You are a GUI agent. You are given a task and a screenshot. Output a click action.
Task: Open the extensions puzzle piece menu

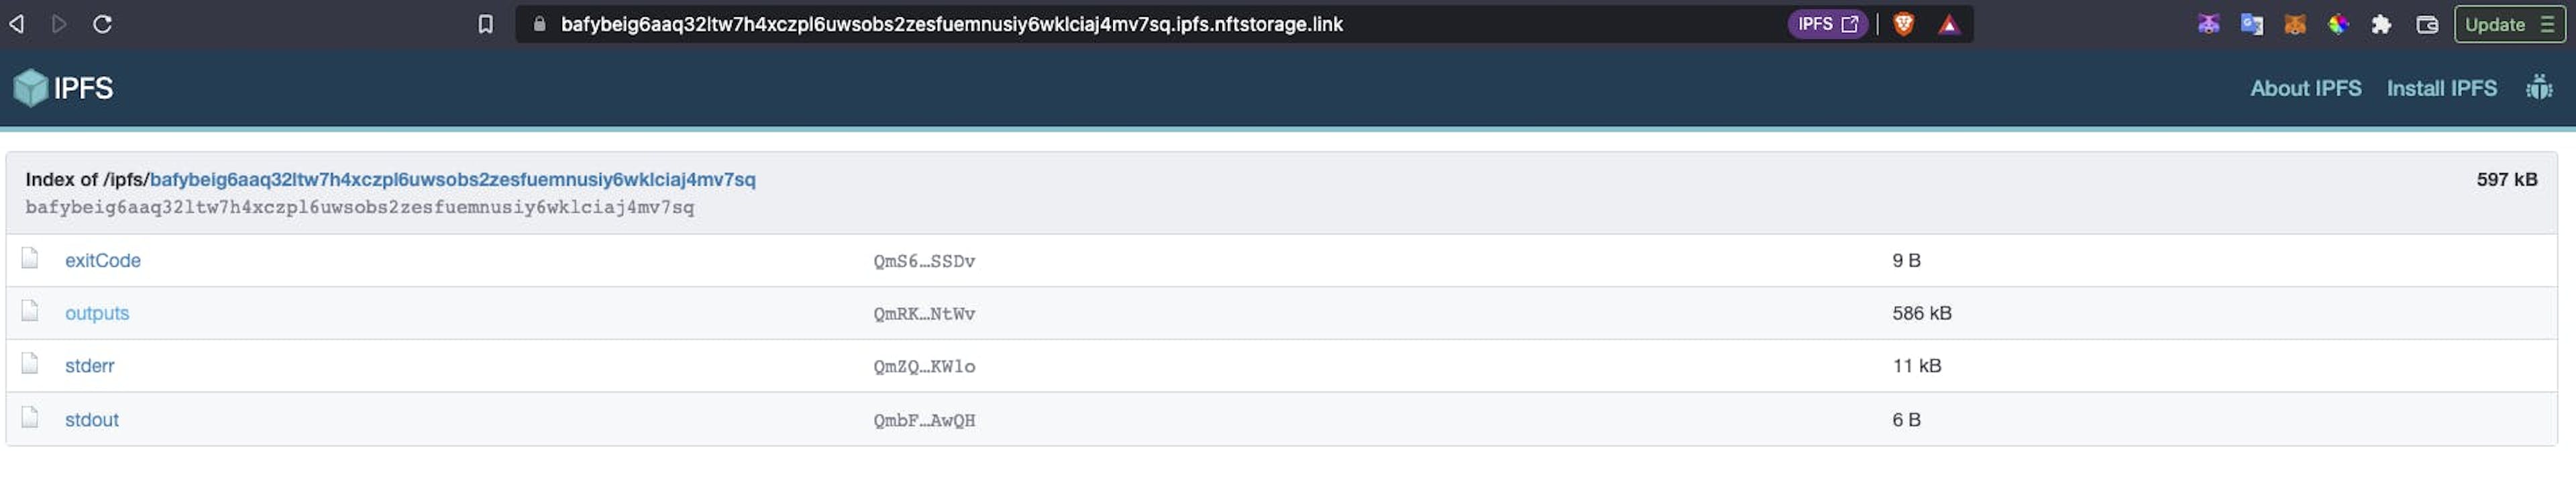click(x=2381, y=24)
